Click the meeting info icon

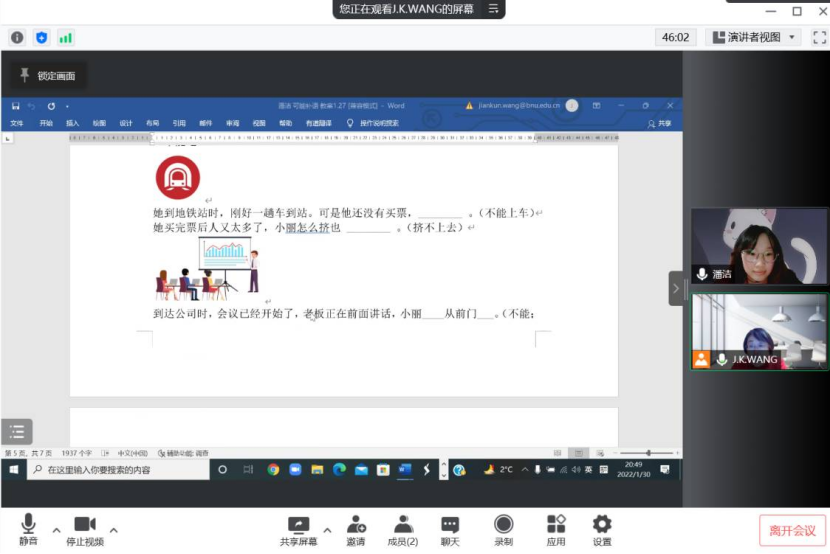(17, 37)
